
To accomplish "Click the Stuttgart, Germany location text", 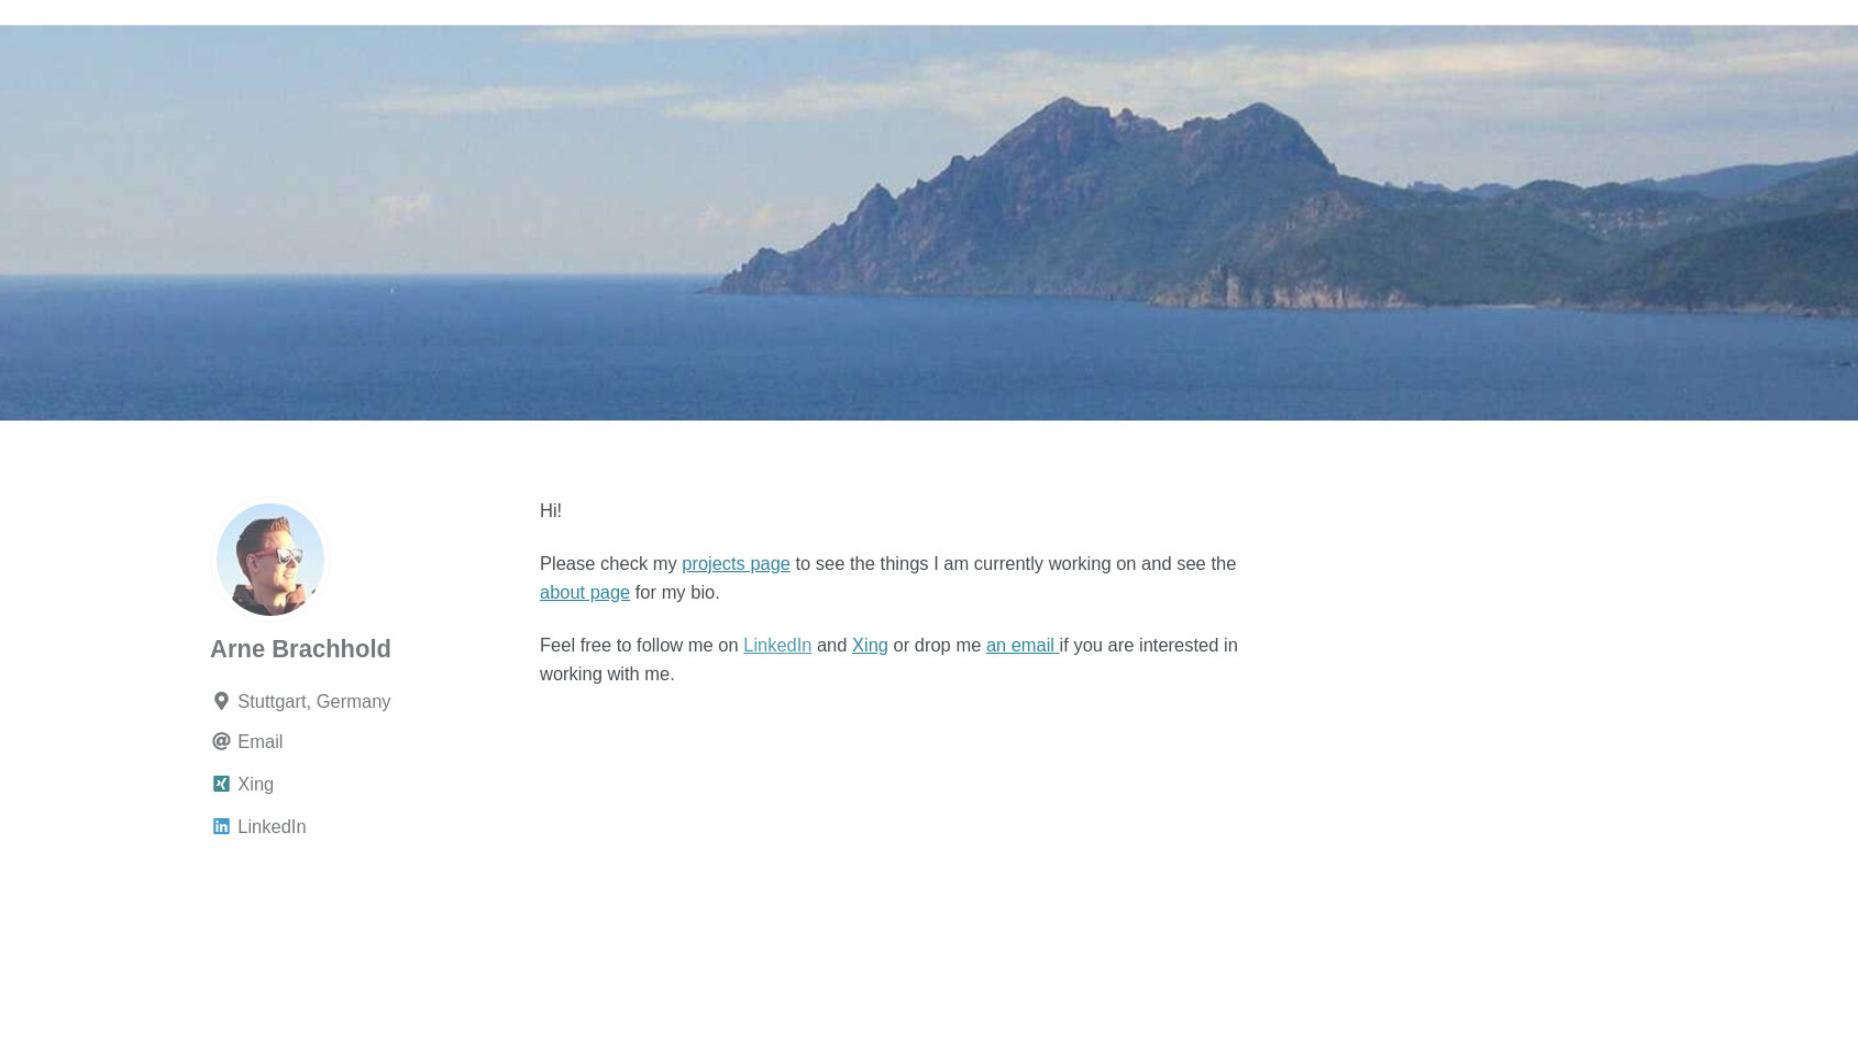I will [x=313, y=702].
